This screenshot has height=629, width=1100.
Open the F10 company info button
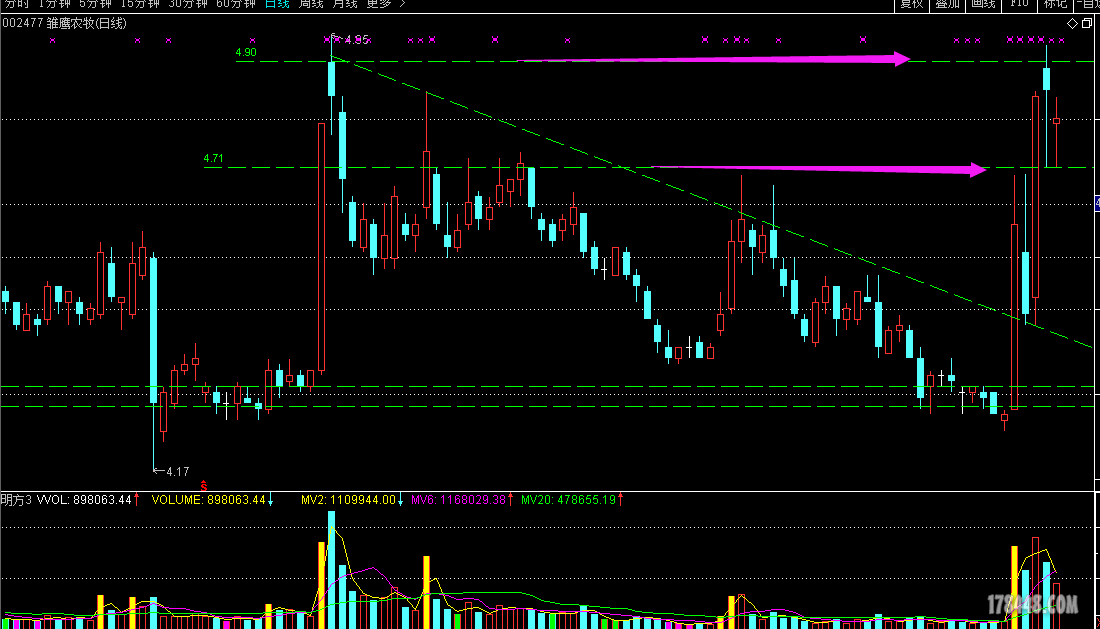1019,4
